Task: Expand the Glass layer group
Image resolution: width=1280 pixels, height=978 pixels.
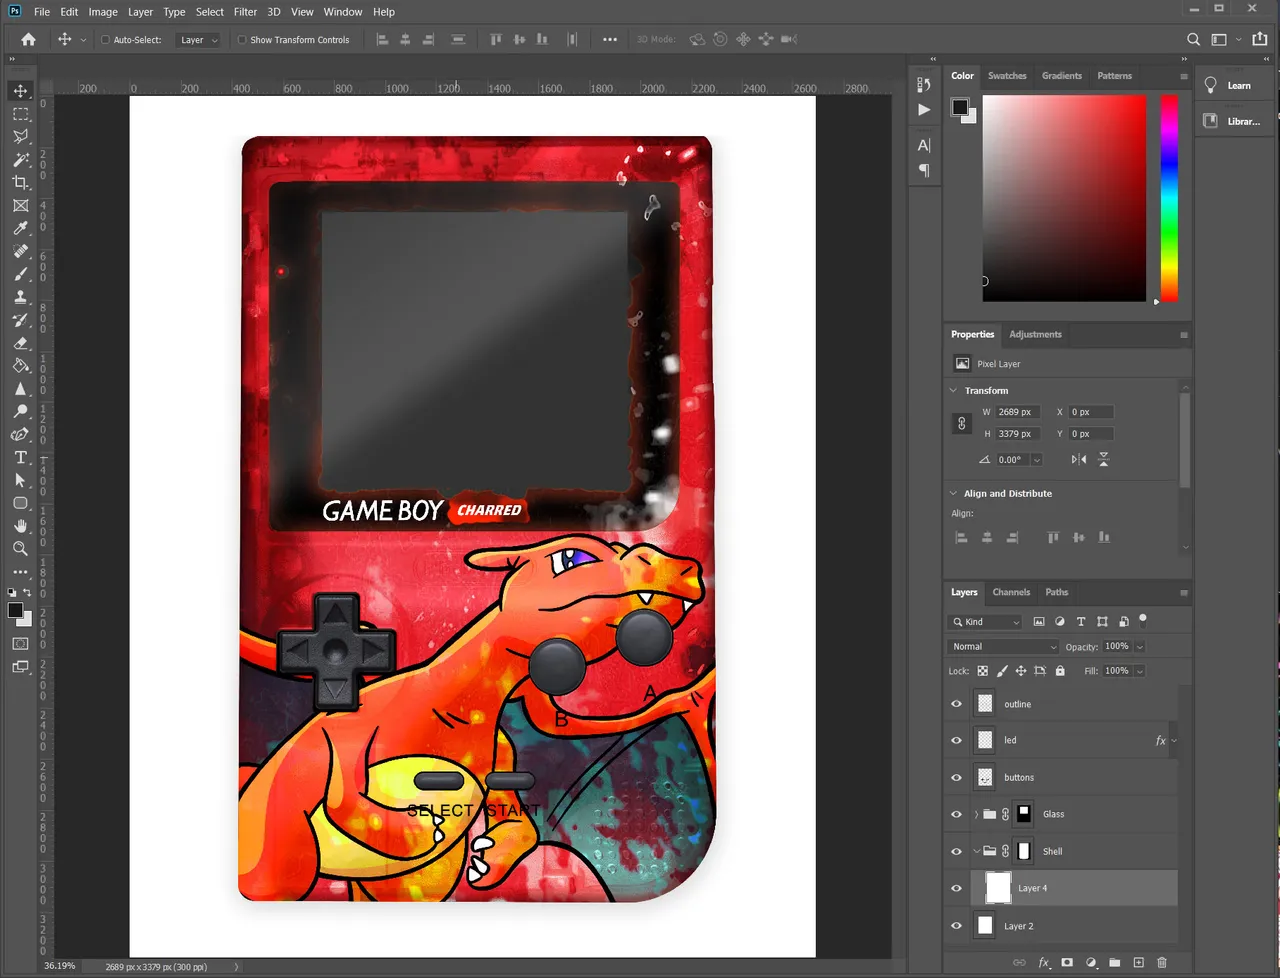Action: (x=976, y=815)
